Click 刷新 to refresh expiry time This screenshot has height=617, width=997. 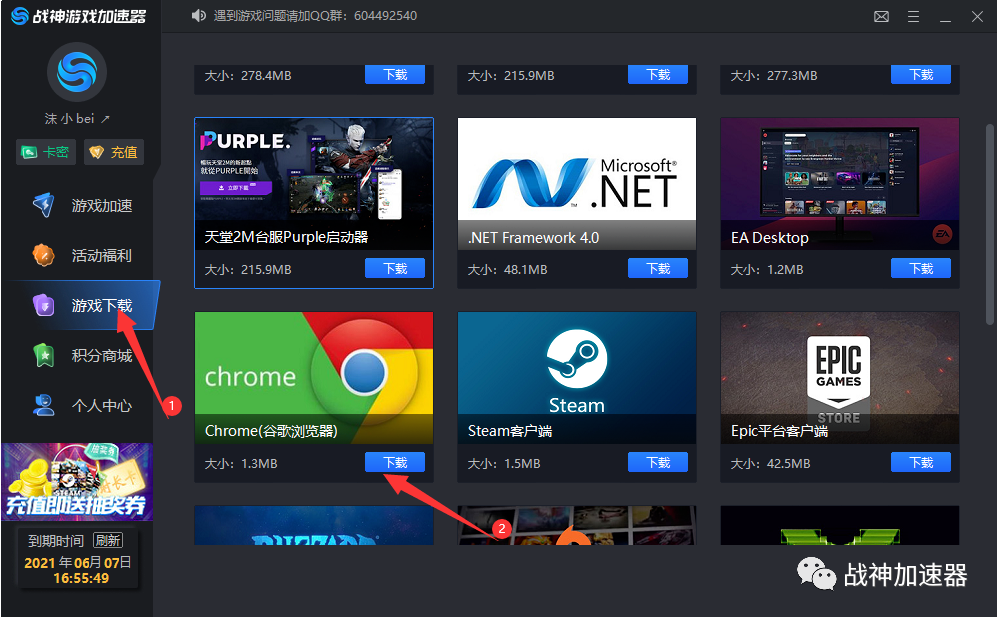pos(108,540)
